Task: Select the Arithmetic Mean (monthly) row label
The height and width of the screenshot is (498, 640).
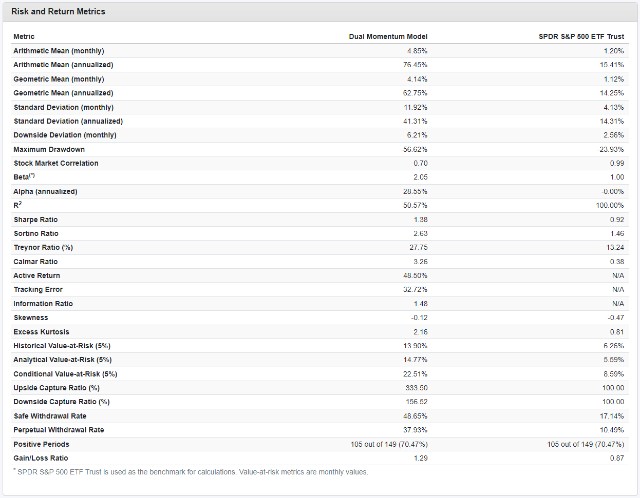Action: [59, 51]
